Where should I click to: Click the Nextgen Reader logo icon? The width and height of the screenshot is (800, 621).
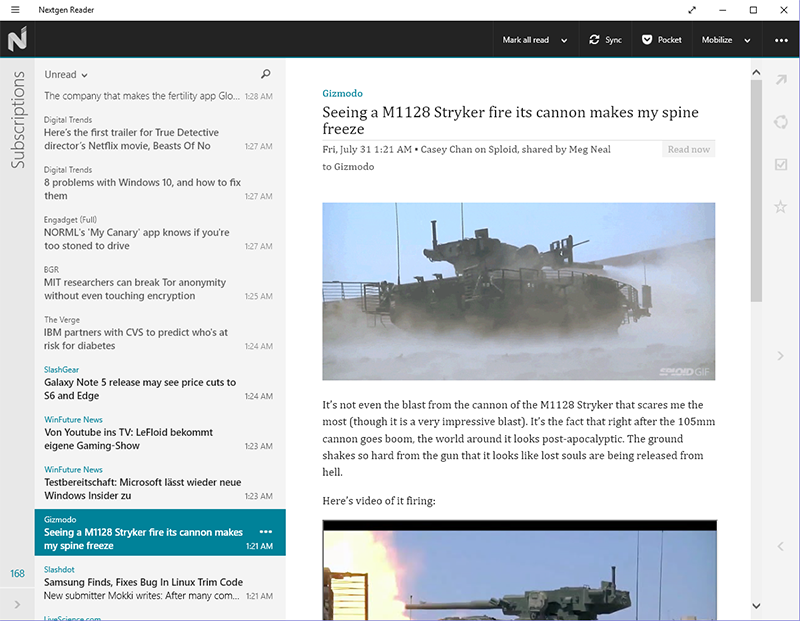(x=17, y=40)
